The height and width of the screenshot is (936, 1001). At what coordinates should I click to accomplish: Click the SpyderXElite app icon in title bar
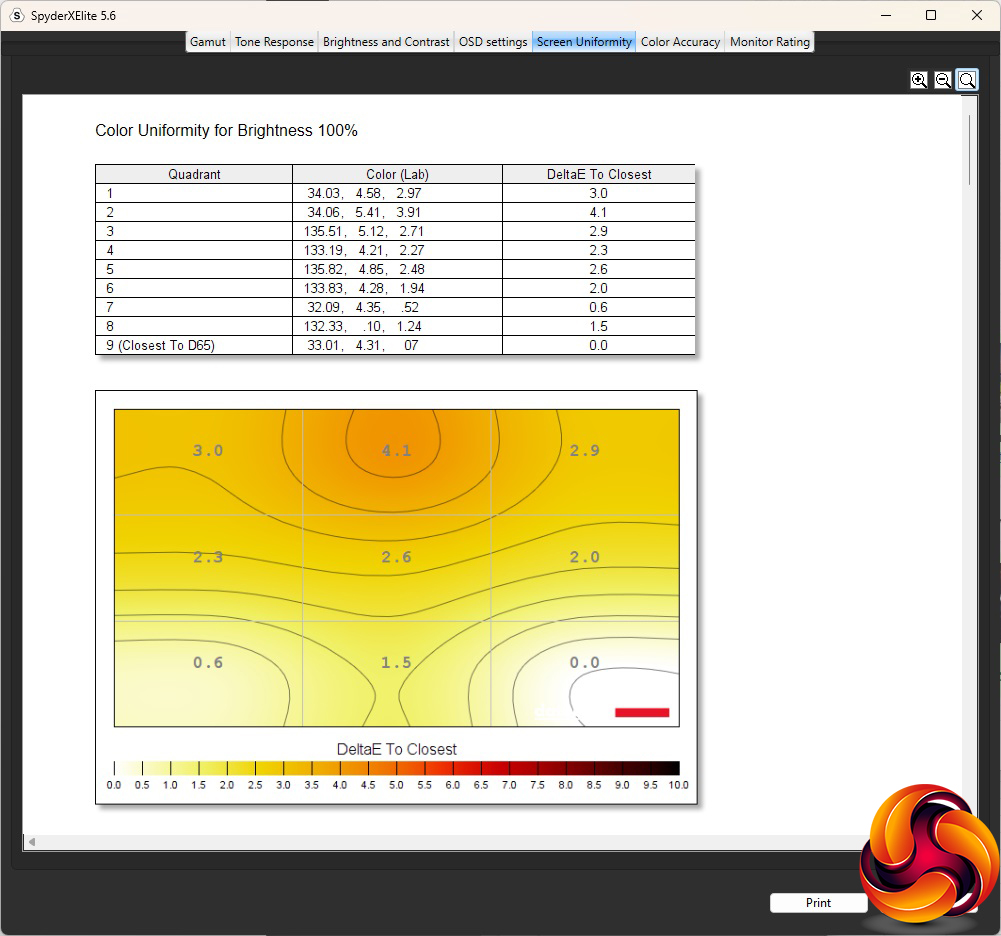click(17, 15)
